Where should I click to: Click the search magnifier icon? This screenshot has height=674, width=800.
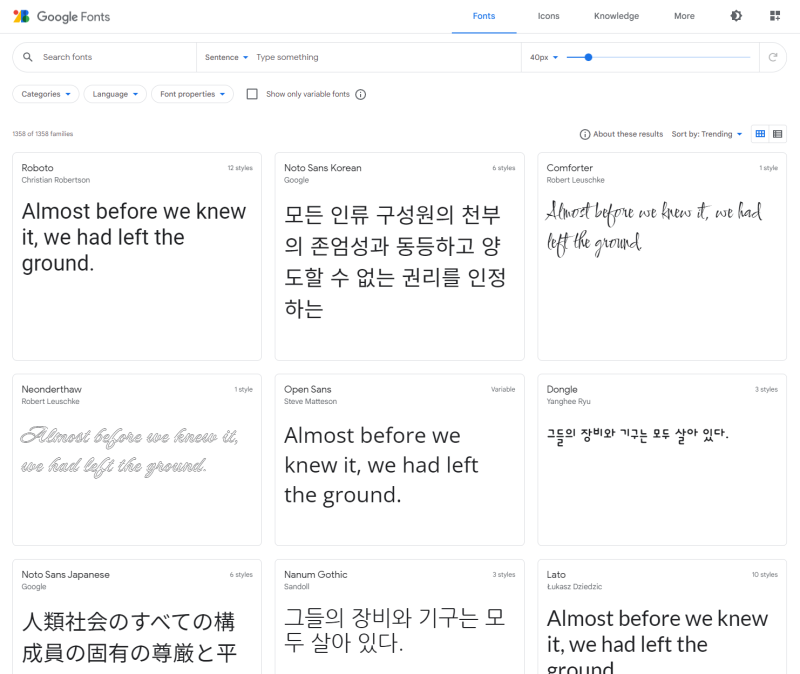[27, 57]
